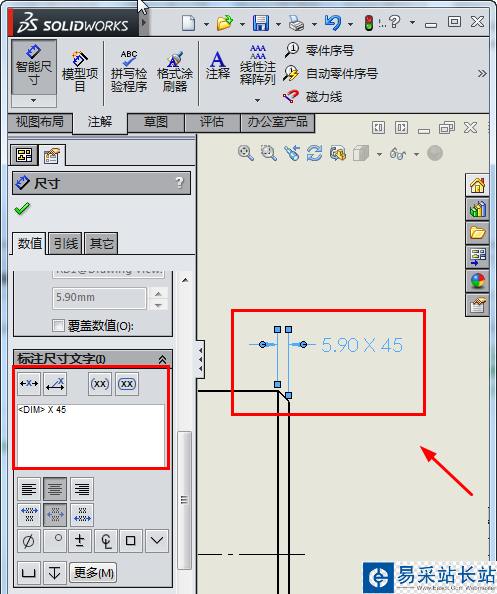Set bottom vertical text justification
Screen dimensions: 497x594
[81, 514]
